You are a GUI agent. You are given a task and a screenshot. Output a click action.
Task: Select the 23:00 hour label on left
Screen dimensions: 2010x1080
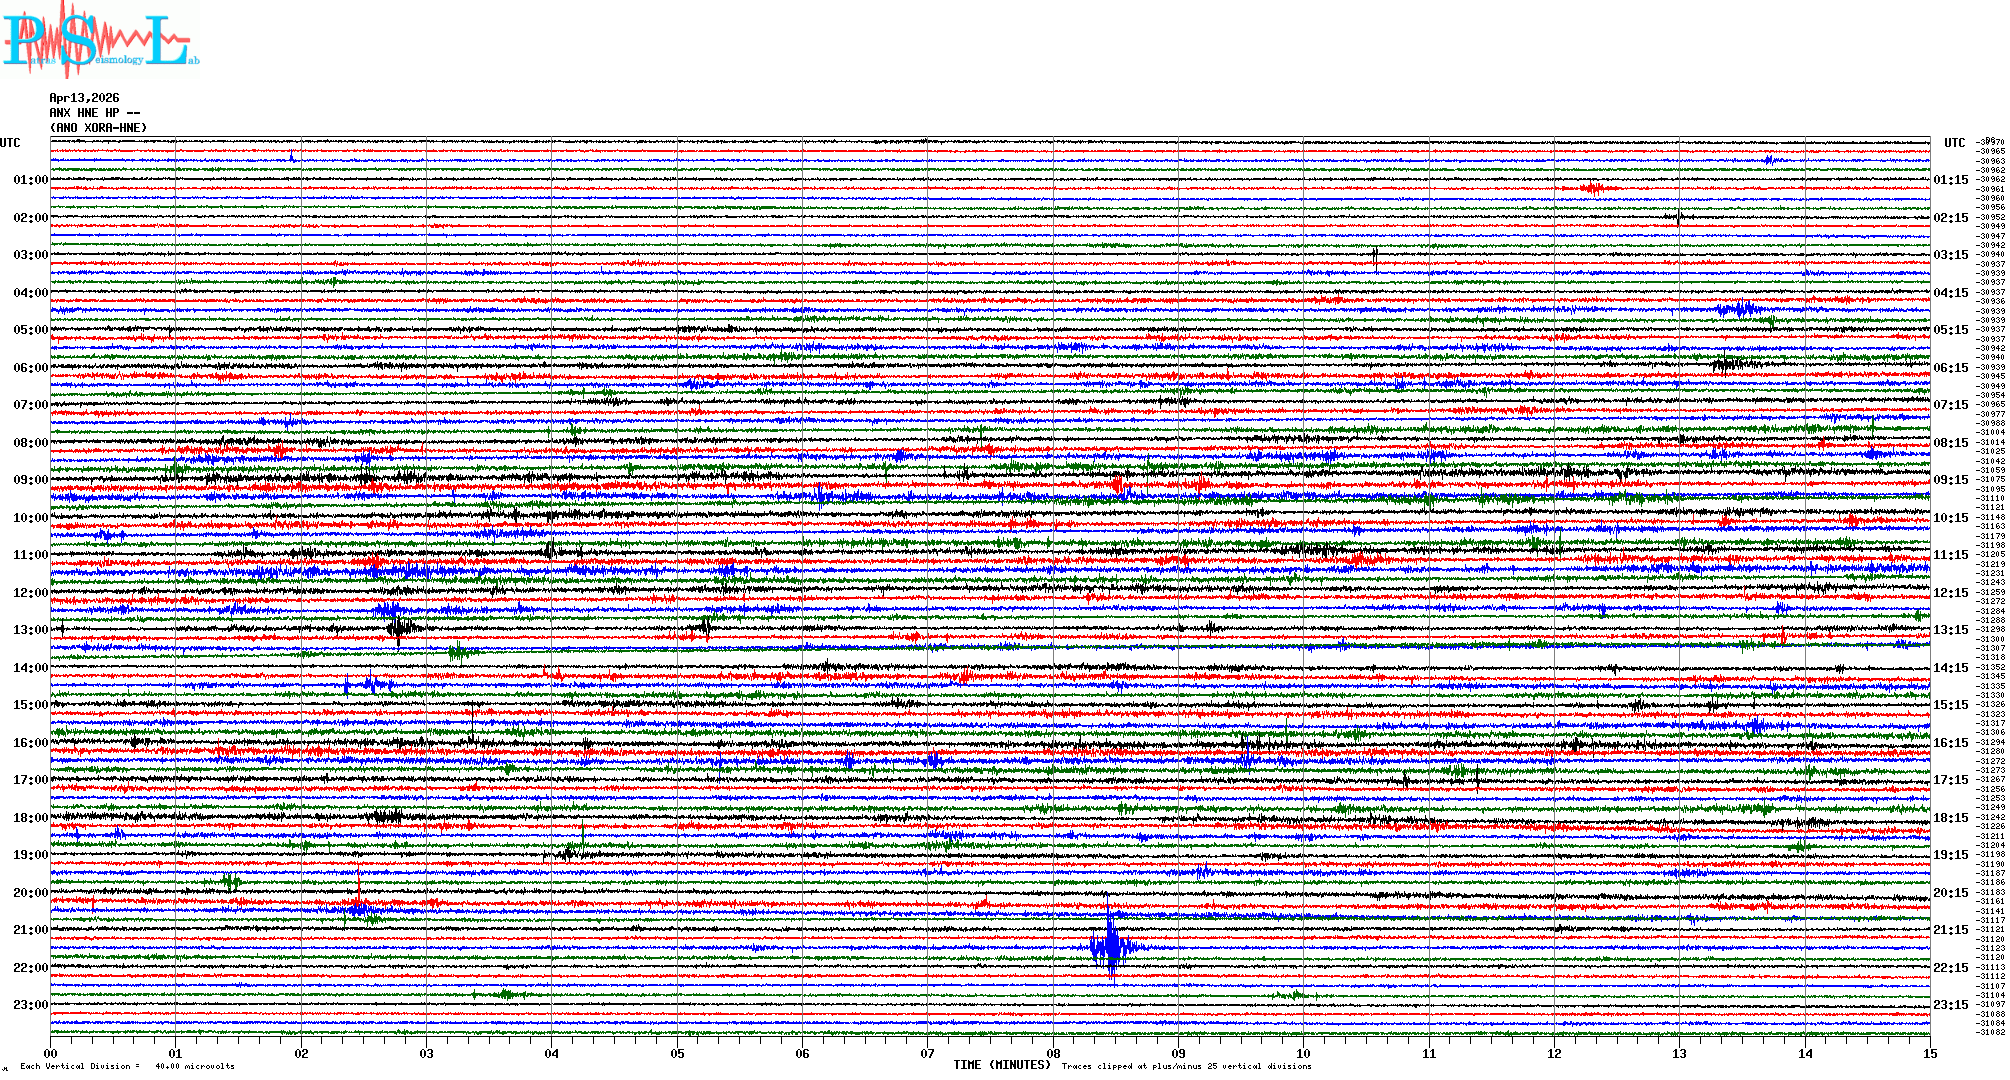tap(30, 1005)
